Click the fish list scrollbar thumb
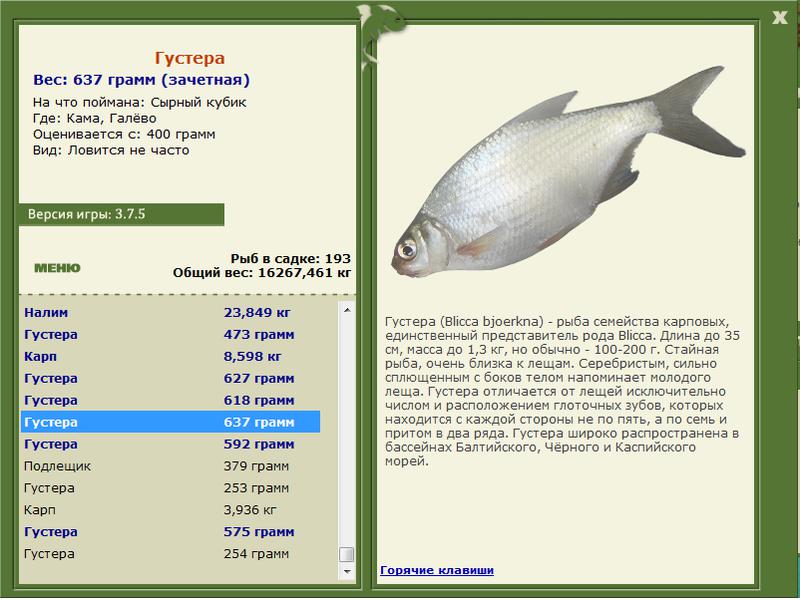 pos(347,554)
